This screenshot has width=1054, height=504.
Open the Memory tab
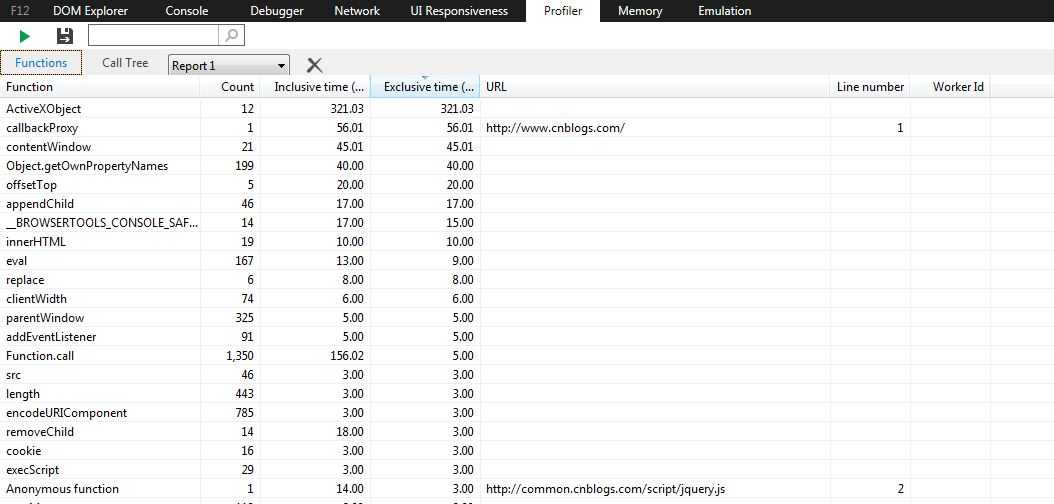tap(640, 11)
